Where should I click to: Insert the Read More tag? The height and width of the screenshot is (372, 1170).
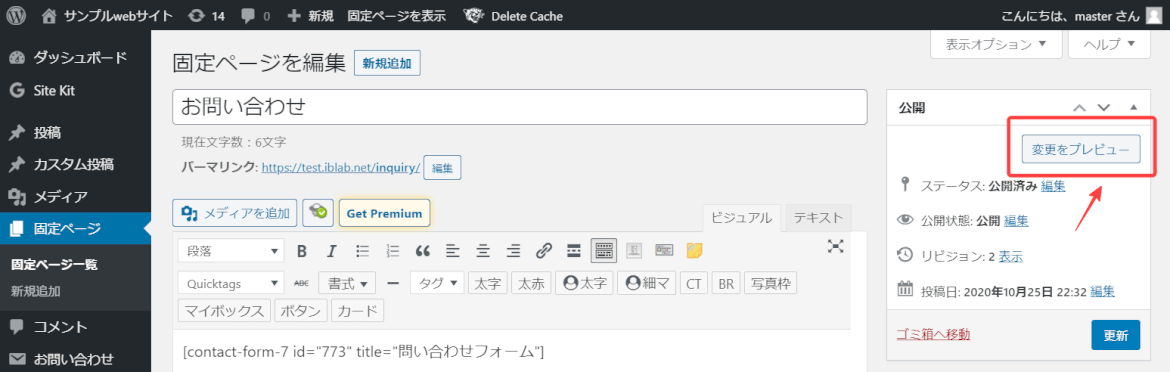click(574, 250)
